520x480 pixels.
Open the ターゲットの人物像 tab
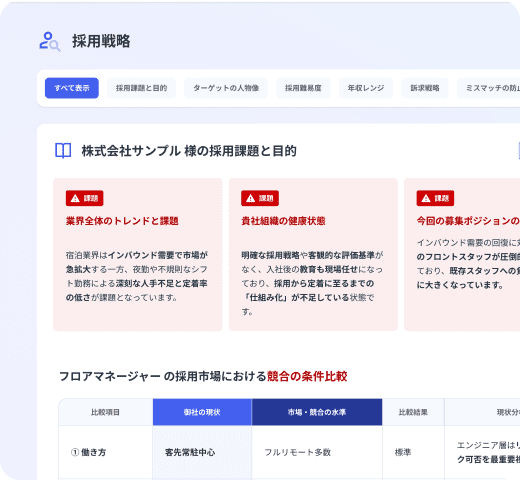[x=226, y=88]
